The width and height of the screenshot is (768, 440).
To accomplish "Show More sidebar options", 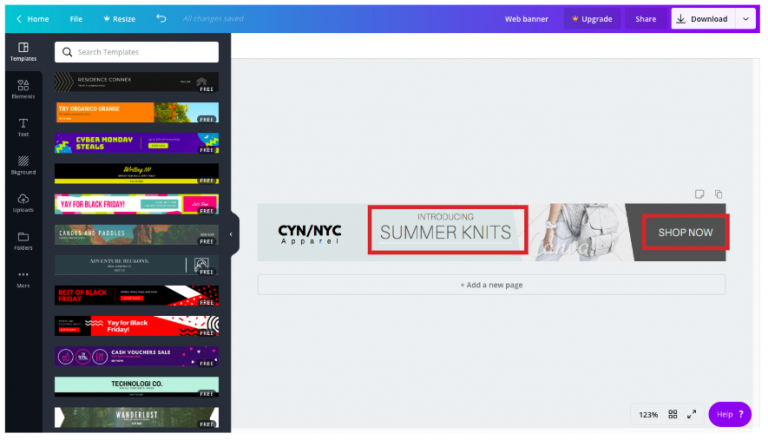I will pos(23,278).
